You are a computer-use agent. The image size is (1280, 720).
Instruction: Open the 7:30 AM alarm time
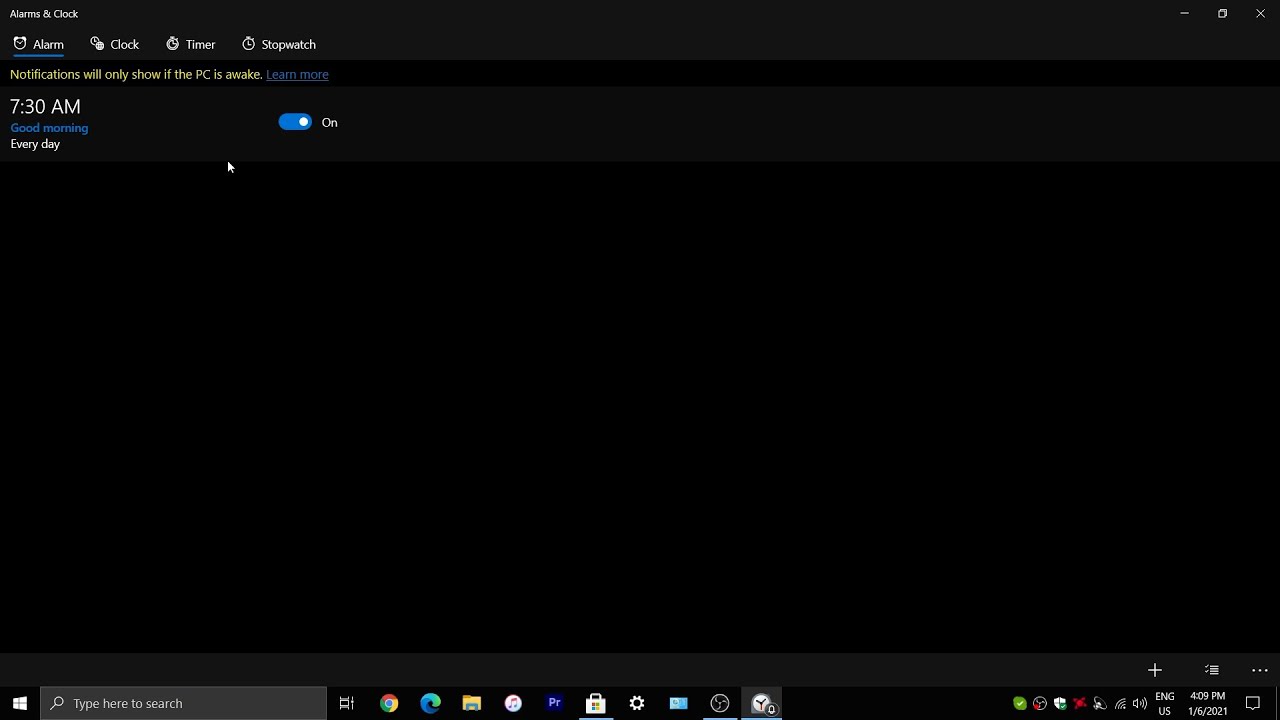click(x=45, y=106)
